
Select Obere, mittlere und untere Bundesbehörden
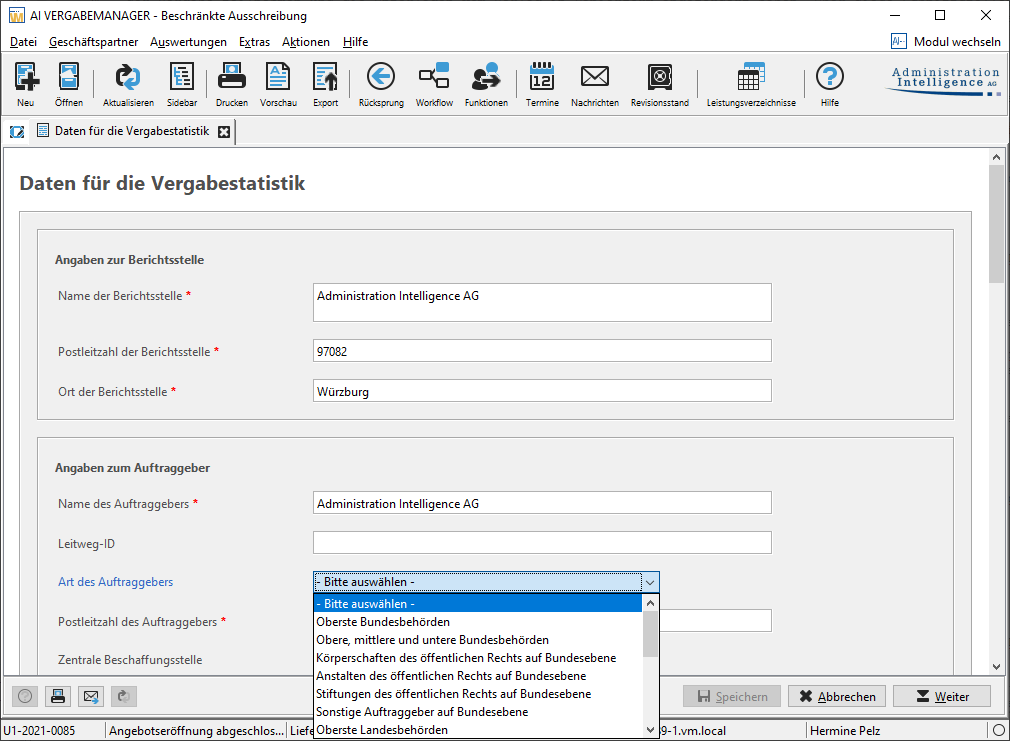click(478, 640)
